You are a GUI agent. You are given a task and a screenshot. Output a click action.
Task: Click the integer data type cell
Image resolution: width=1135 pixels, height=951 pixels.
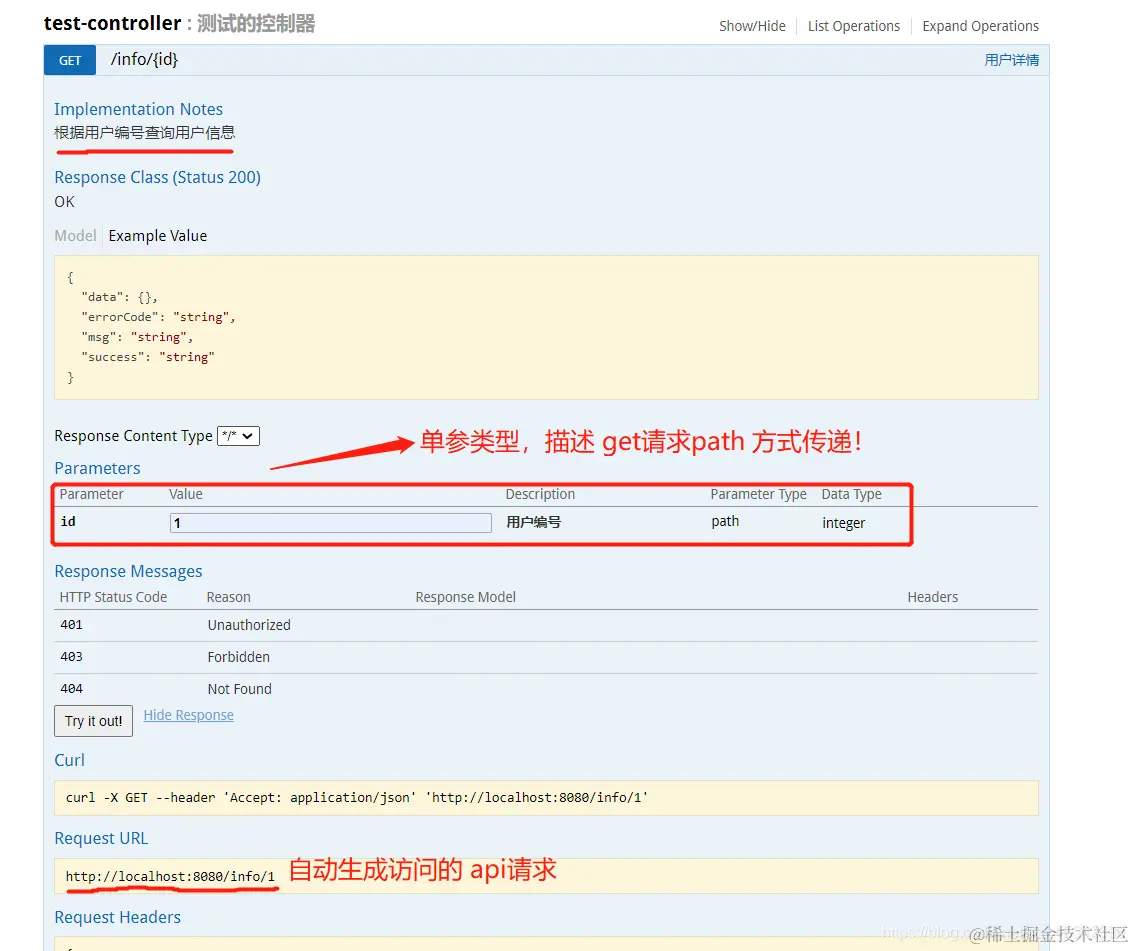pos(843,523)
